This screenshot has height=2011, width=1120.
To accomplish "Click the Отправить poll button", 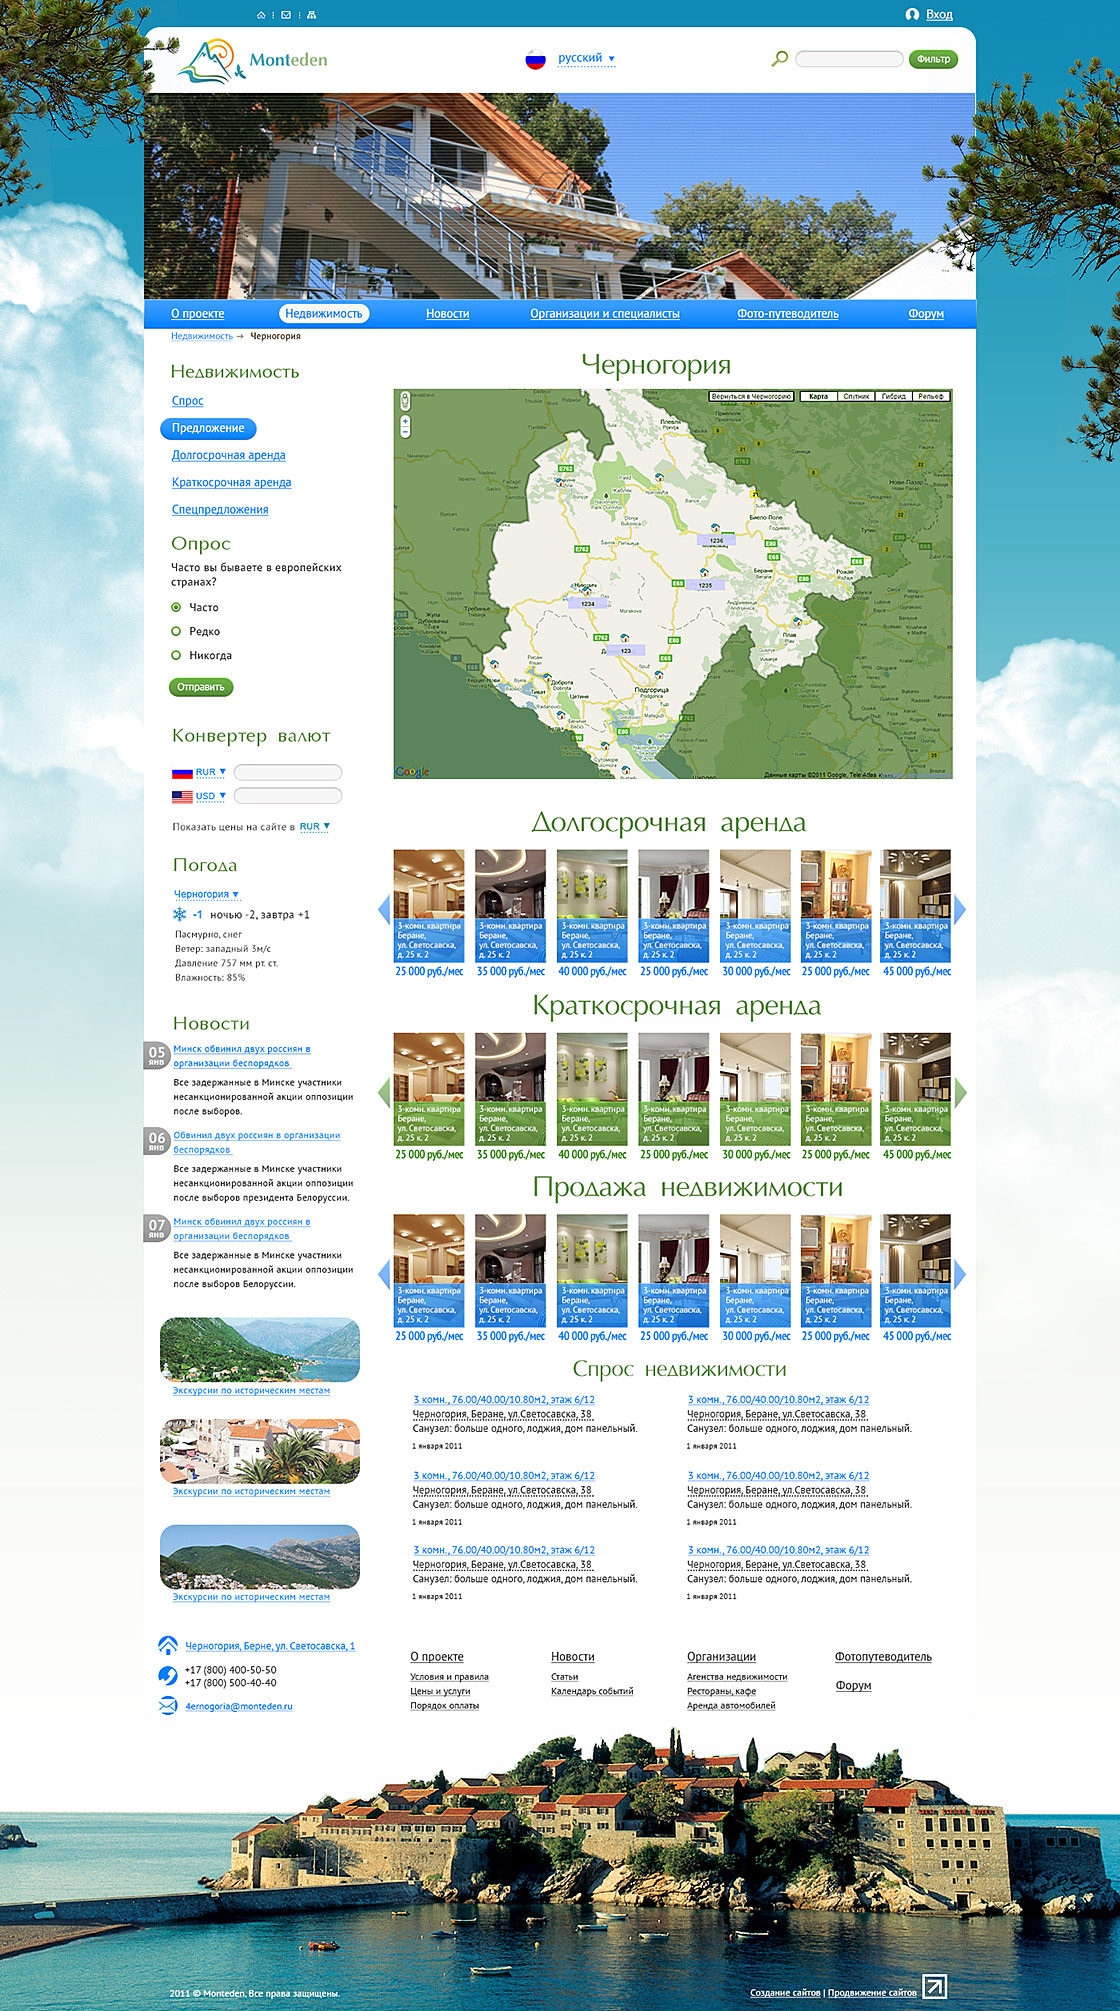I will point(201,687).
